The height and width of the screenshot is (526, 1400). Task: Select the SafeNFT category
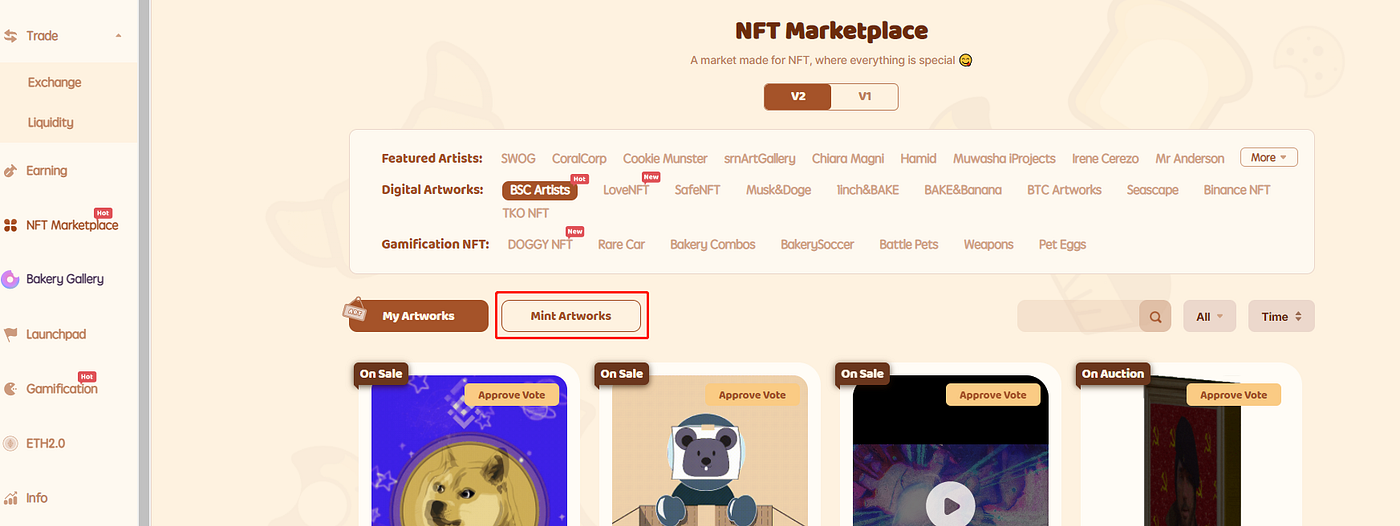697,190
